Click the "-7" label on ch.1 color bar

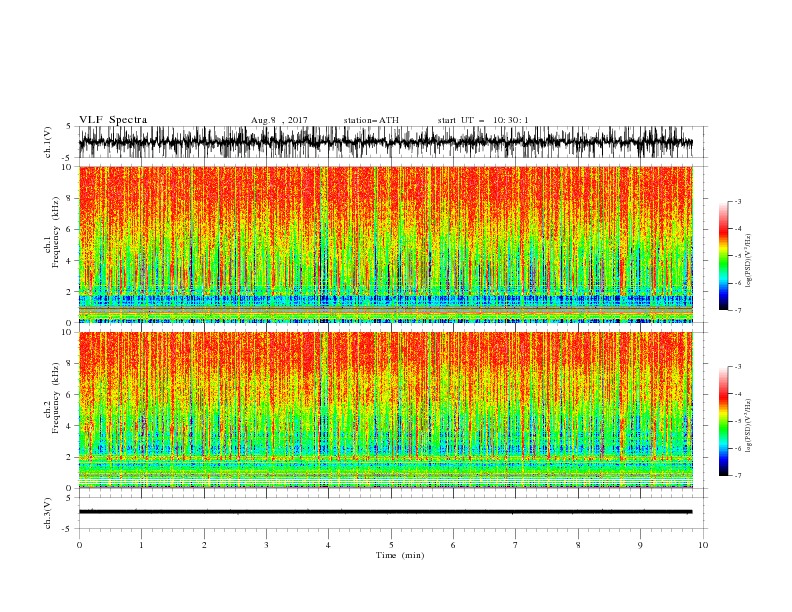click(x=738, y=310)
